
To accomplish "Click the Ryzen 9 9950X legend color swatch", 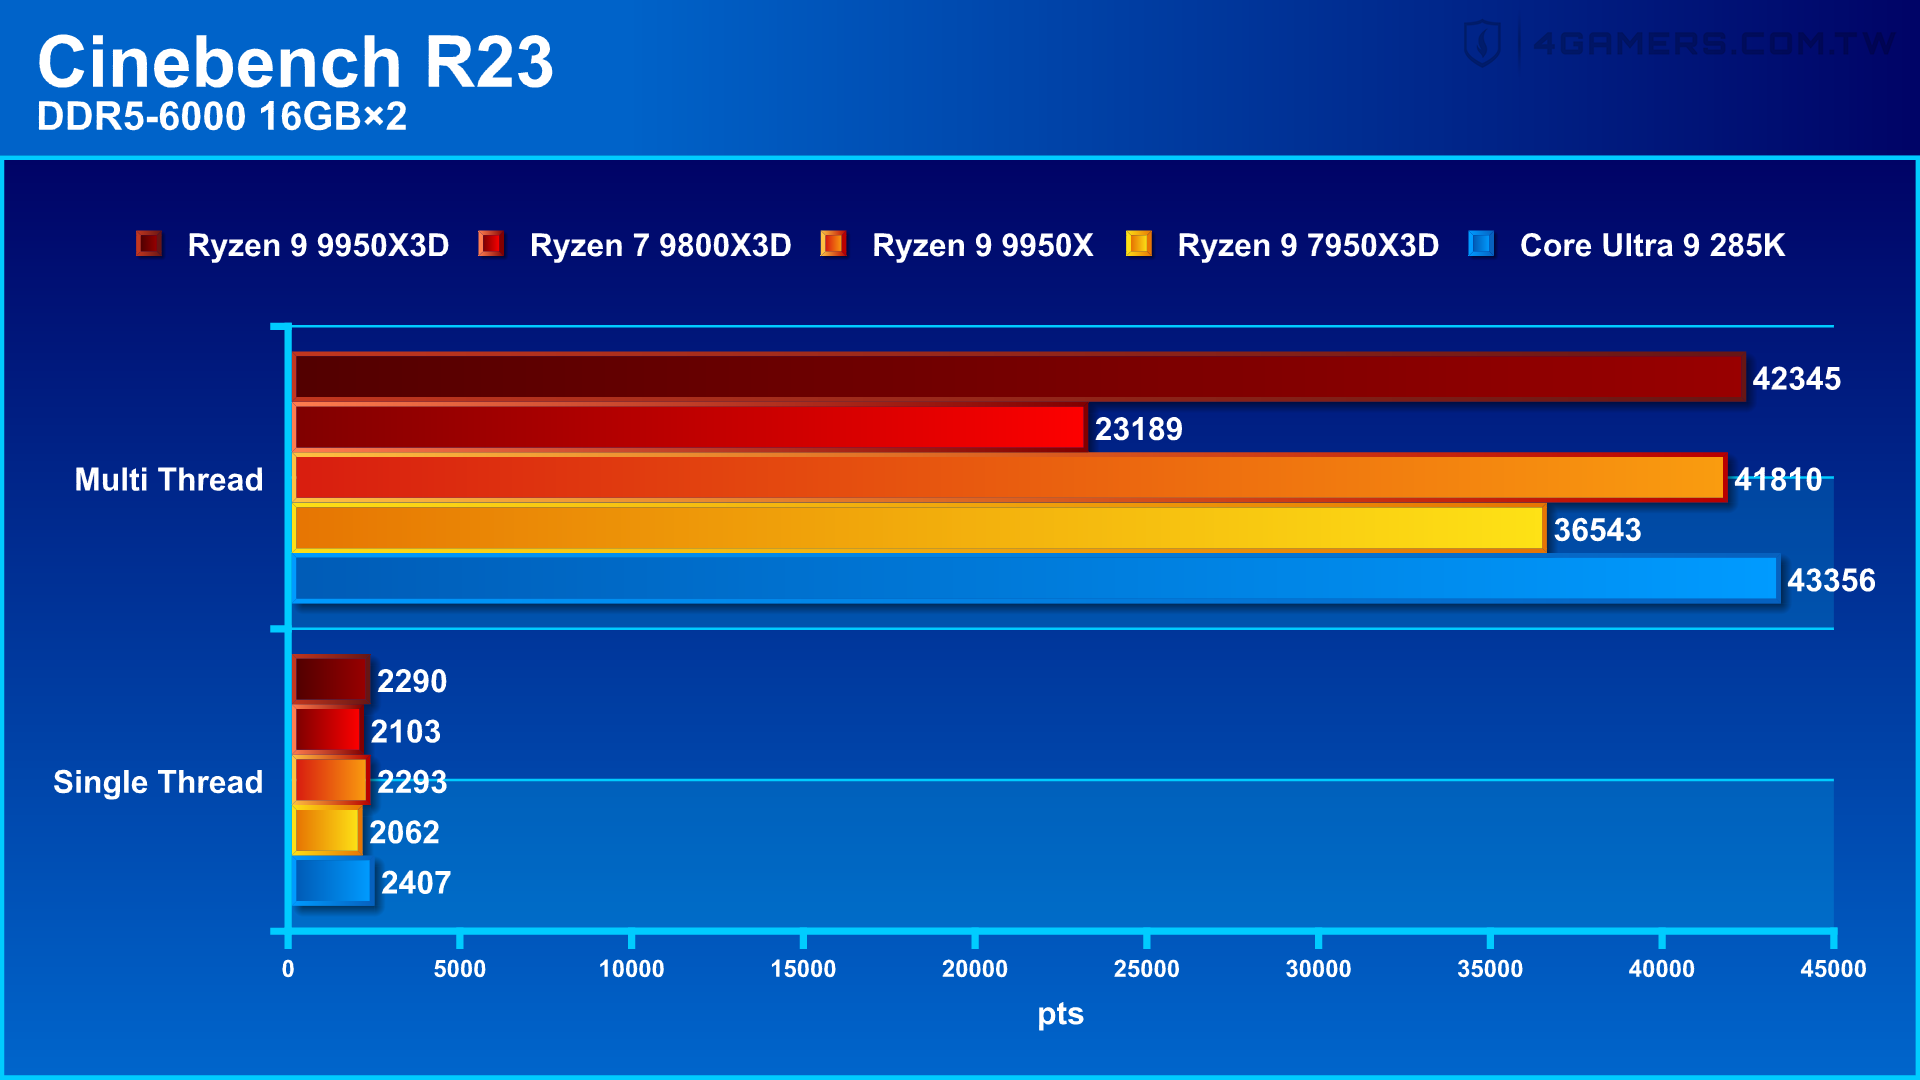I will click(x=833, y=244).
